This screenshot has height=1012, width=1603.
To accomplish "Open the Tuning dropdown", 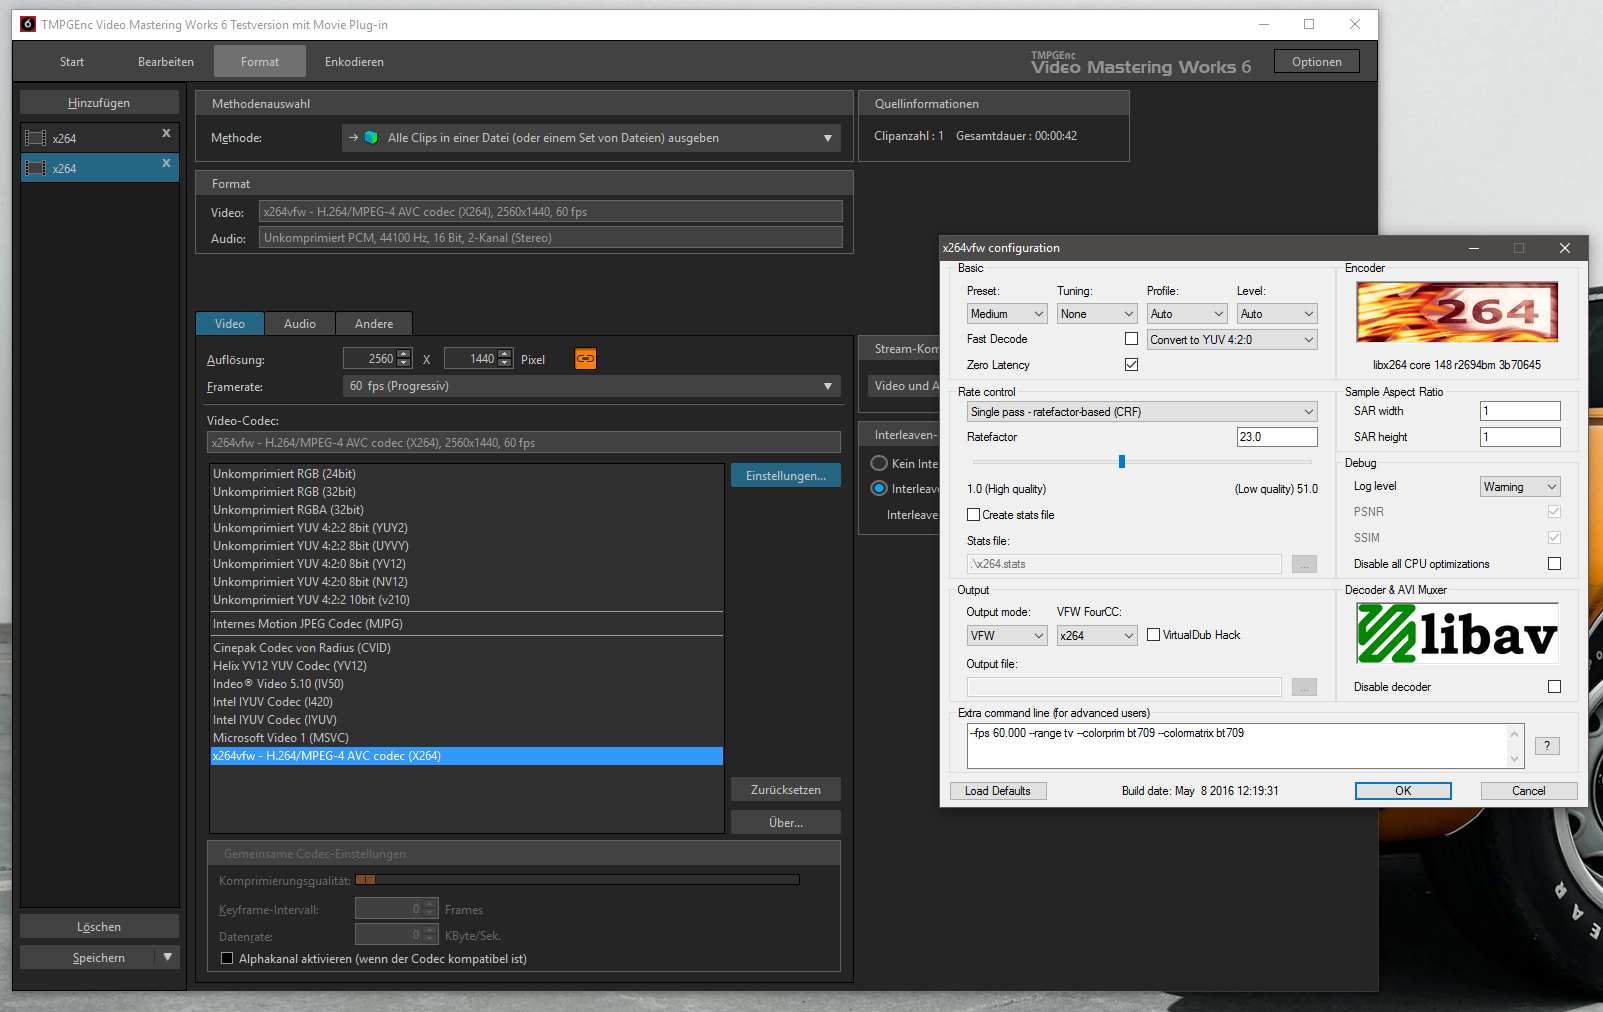I will pos(1097,314).
